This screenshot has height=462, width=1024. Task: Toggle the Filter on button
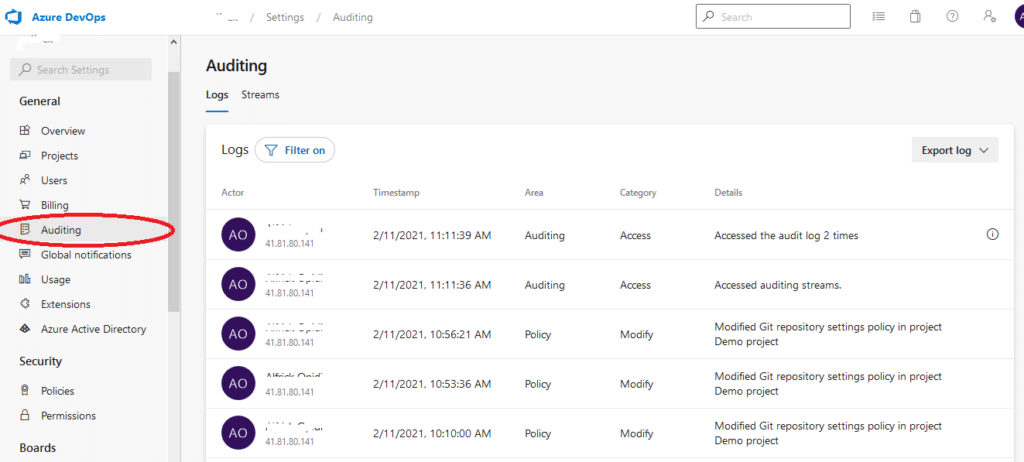click(x=295, y=150)
